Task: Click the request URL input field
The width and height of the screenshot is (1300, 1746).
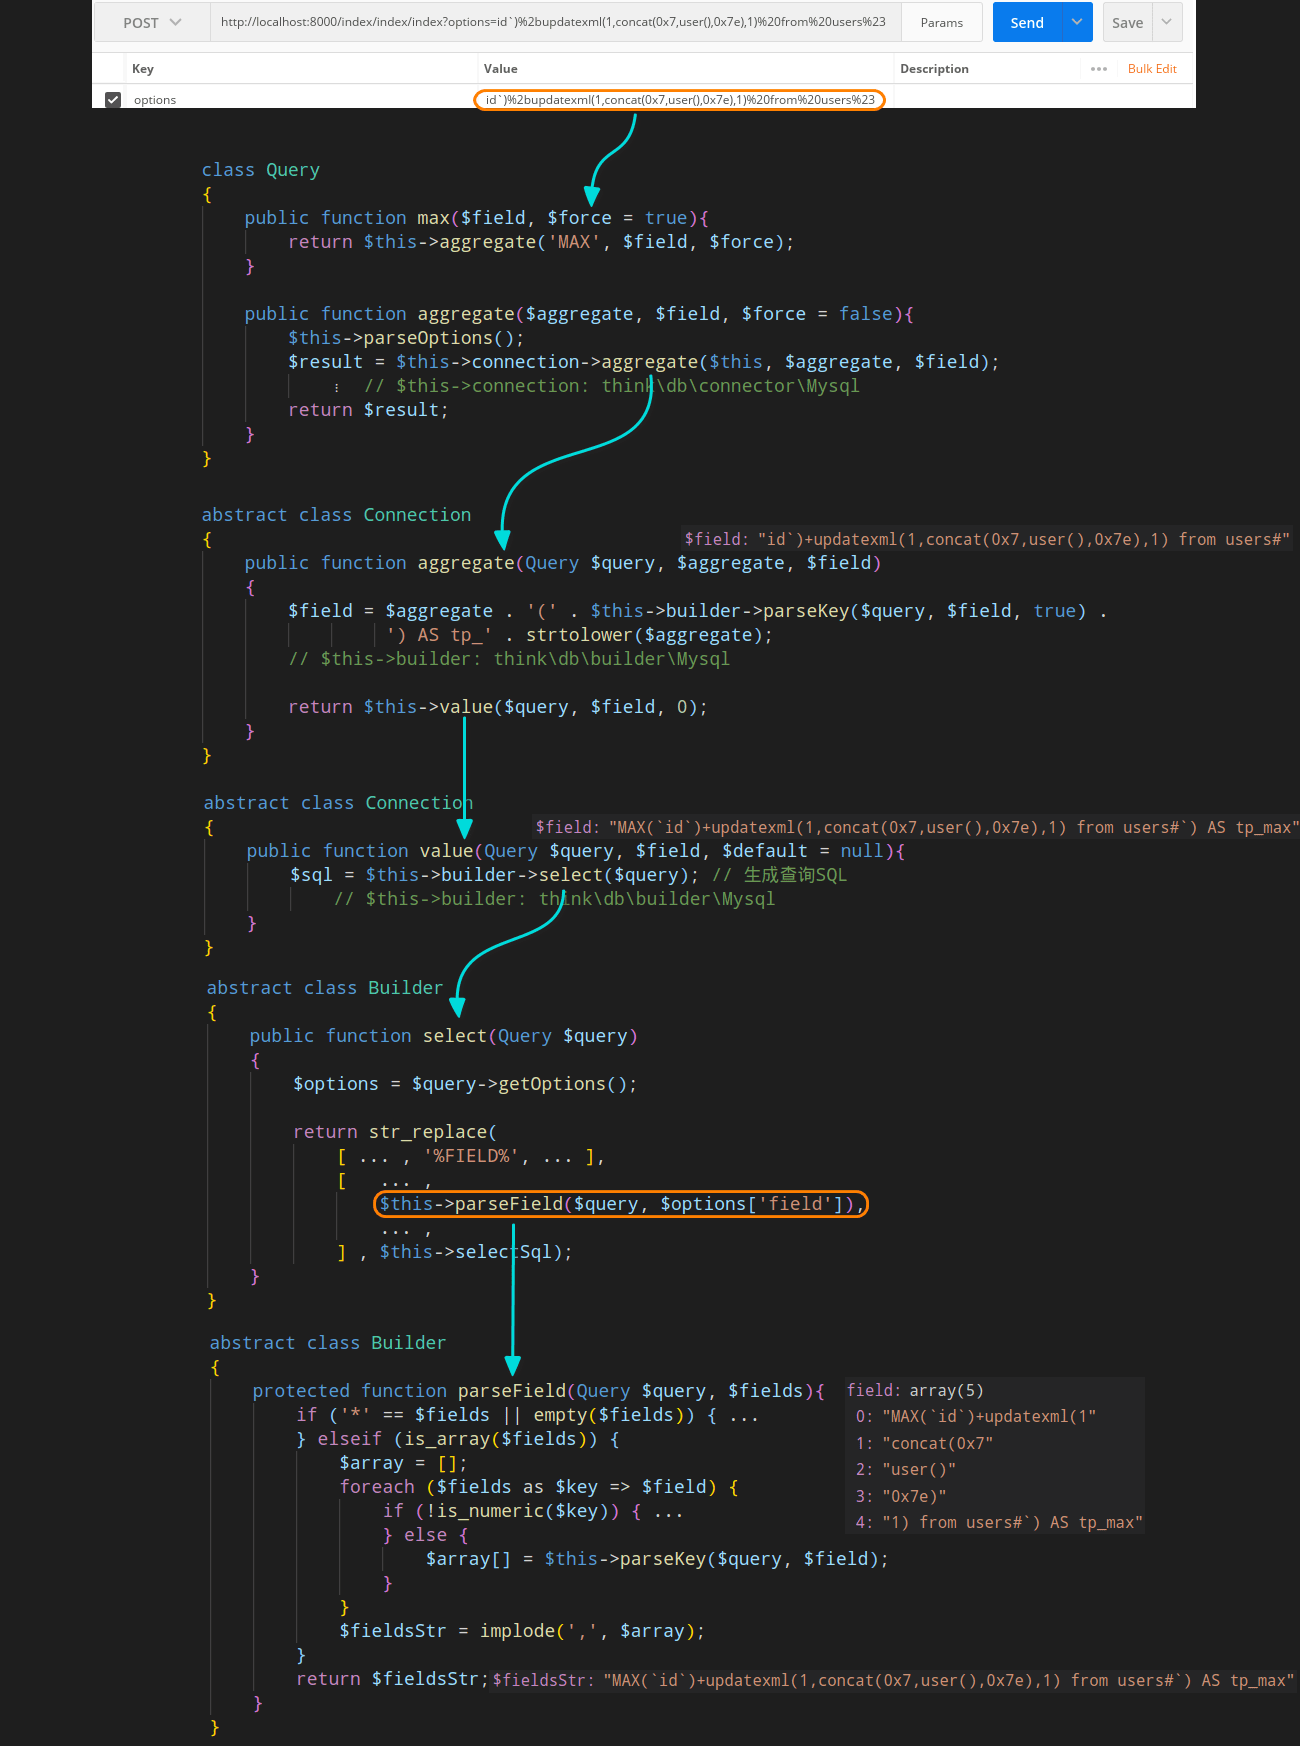Action: pyautogui.click(x=555, y=22)
